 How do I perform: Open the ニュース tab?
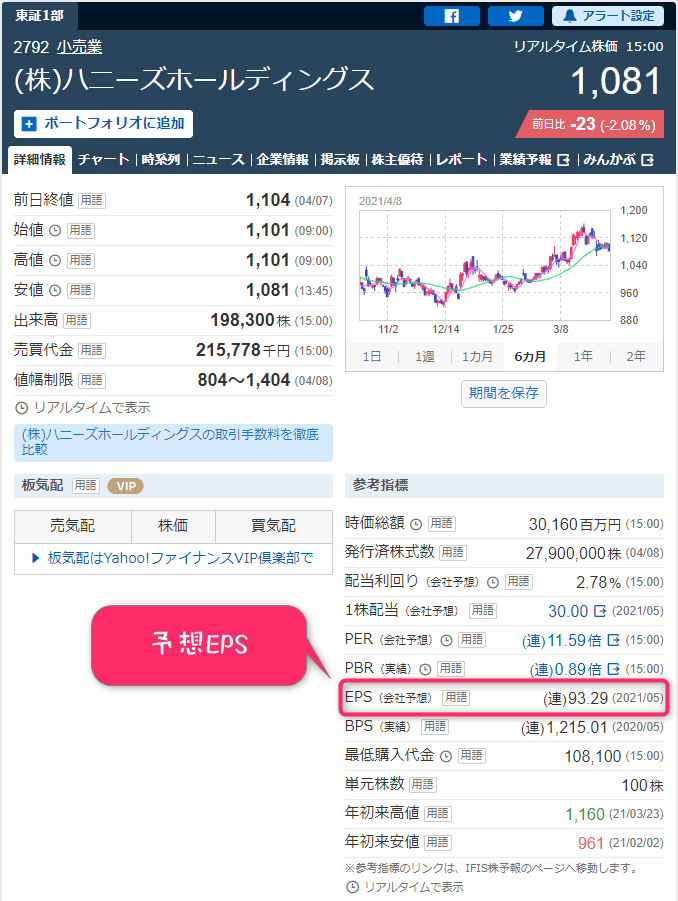tap(218, 160)
